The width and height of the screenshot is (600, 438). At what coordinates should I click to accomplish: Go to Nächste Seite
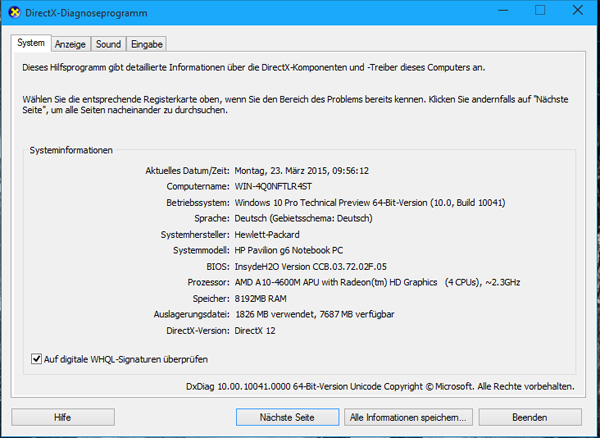(x=287, y=417)
